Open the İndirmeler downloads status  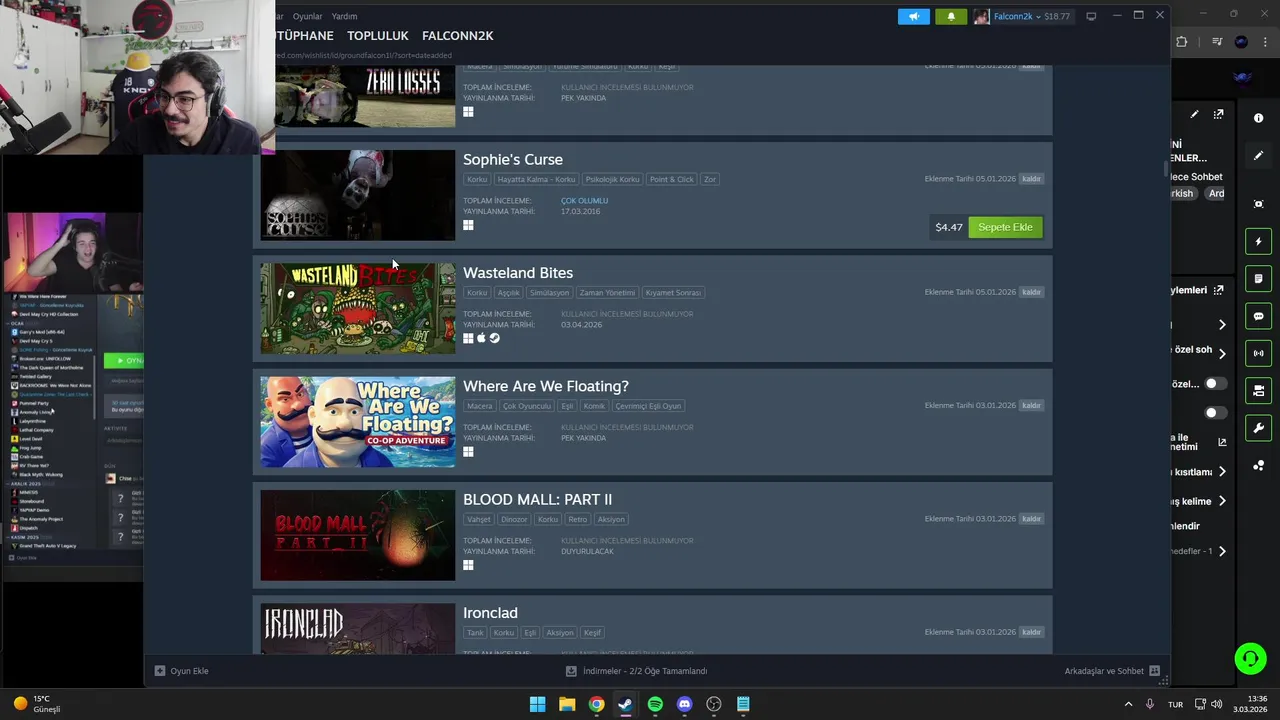637,671
